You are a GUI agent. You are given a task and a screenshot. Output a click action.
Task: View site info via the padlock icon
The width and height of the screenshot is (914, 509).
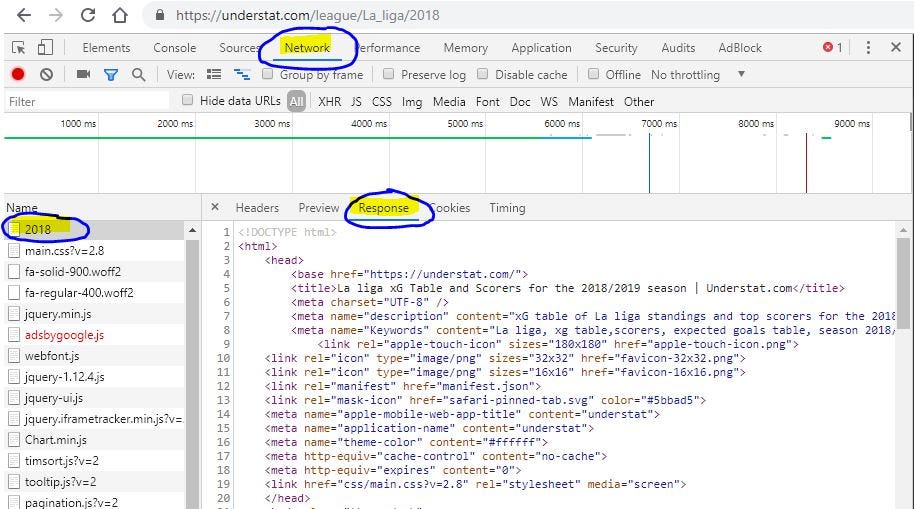click(x=160, y=15)
